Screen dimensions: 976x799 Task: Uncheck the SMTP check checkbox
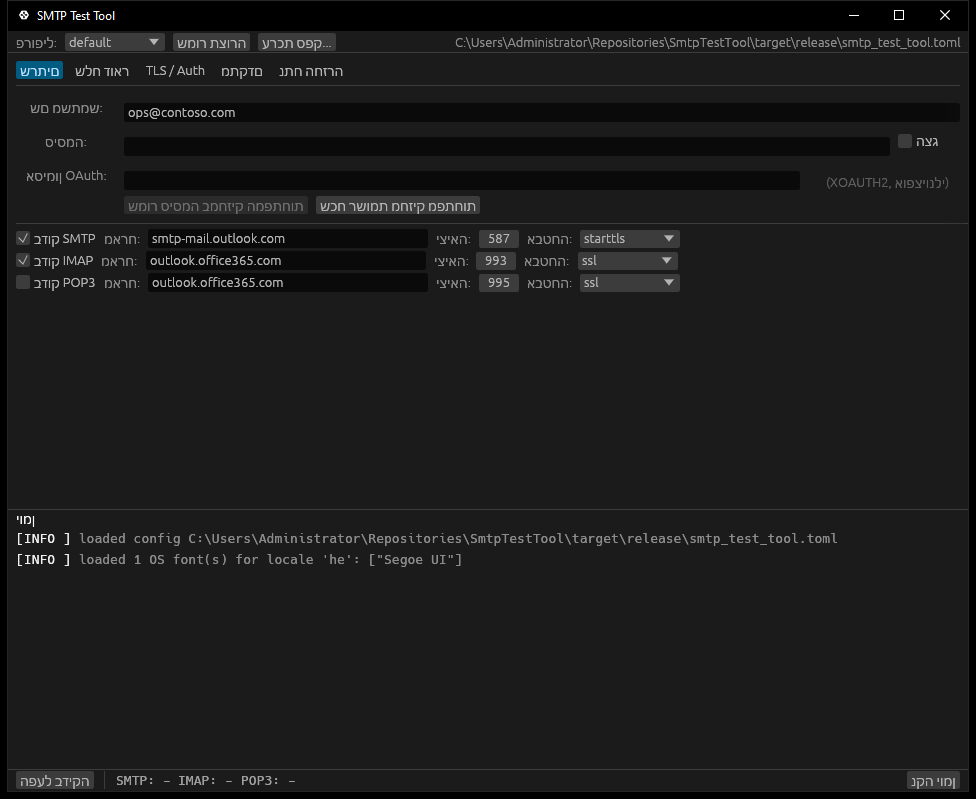pos(23,238)
